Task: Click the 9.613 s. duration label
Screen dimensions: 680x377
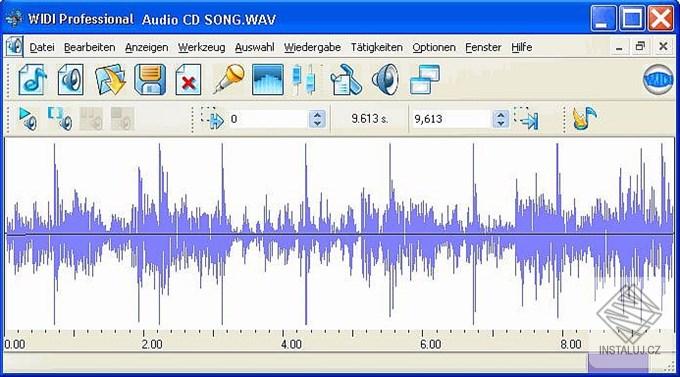Action: pos(369,118)
